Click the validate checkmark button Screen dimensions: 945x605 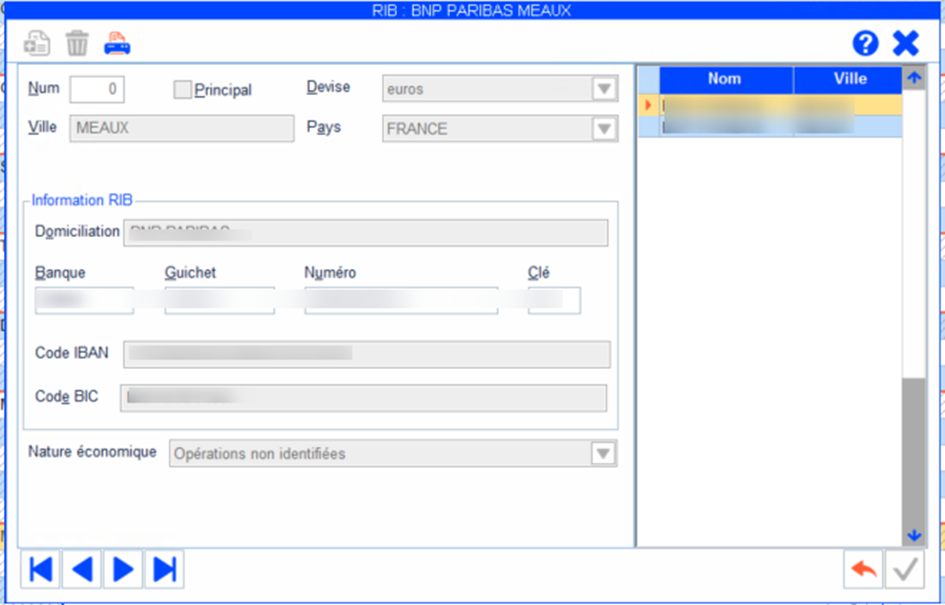click(907, 570)
